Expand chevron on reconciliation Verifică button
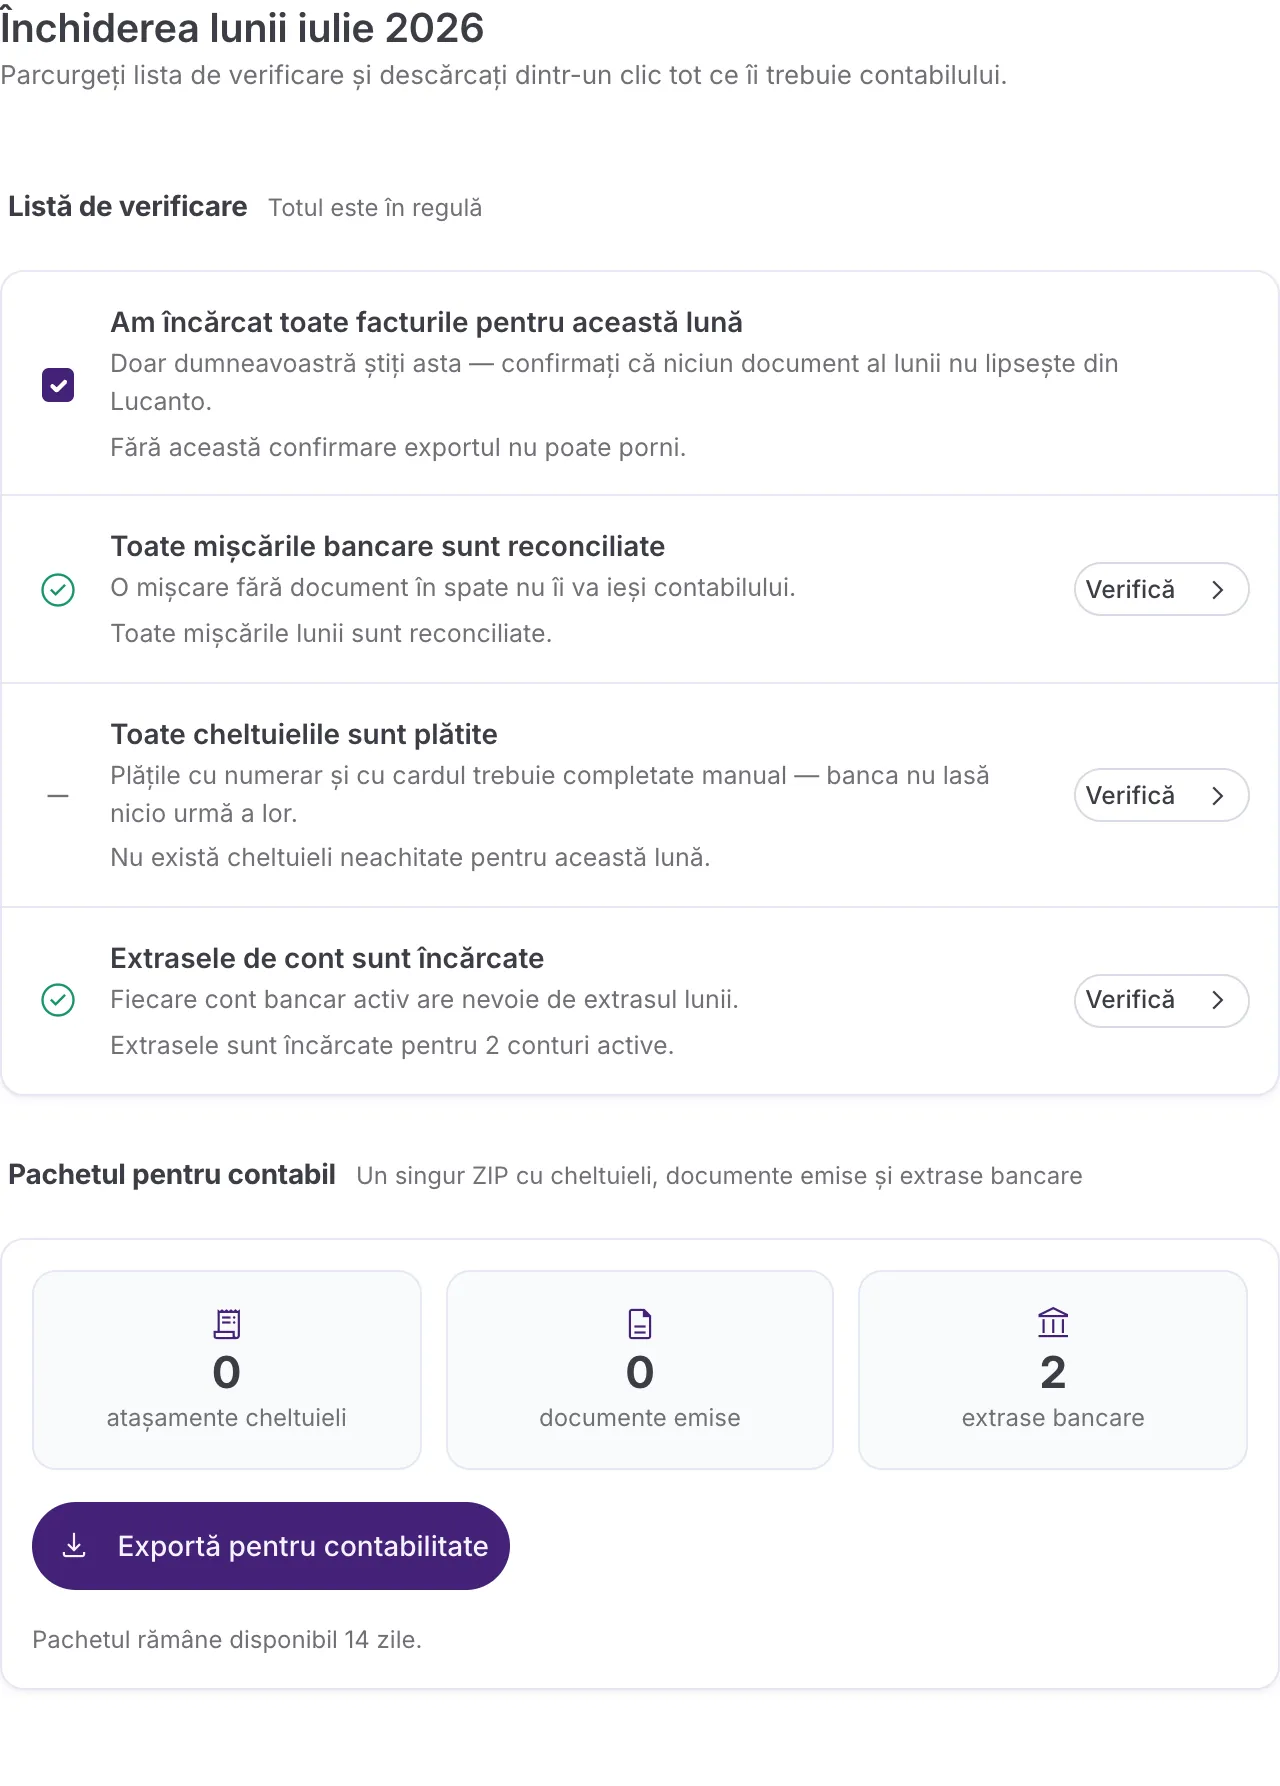 pyautogui.click(x=1218, y=590)
